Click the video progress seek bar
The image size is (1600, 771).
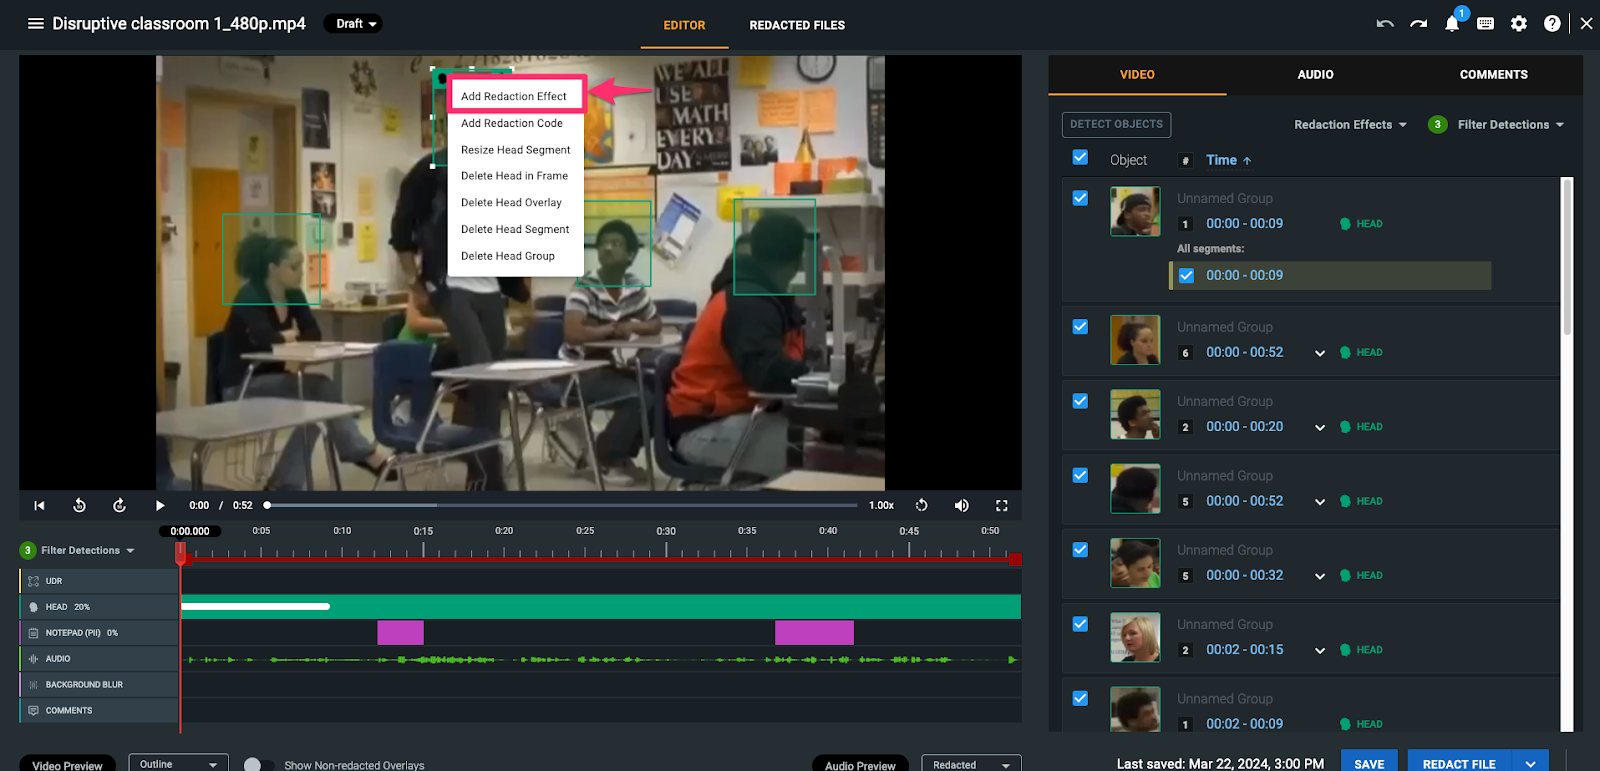pyautogui.click(x=560, y=506)
